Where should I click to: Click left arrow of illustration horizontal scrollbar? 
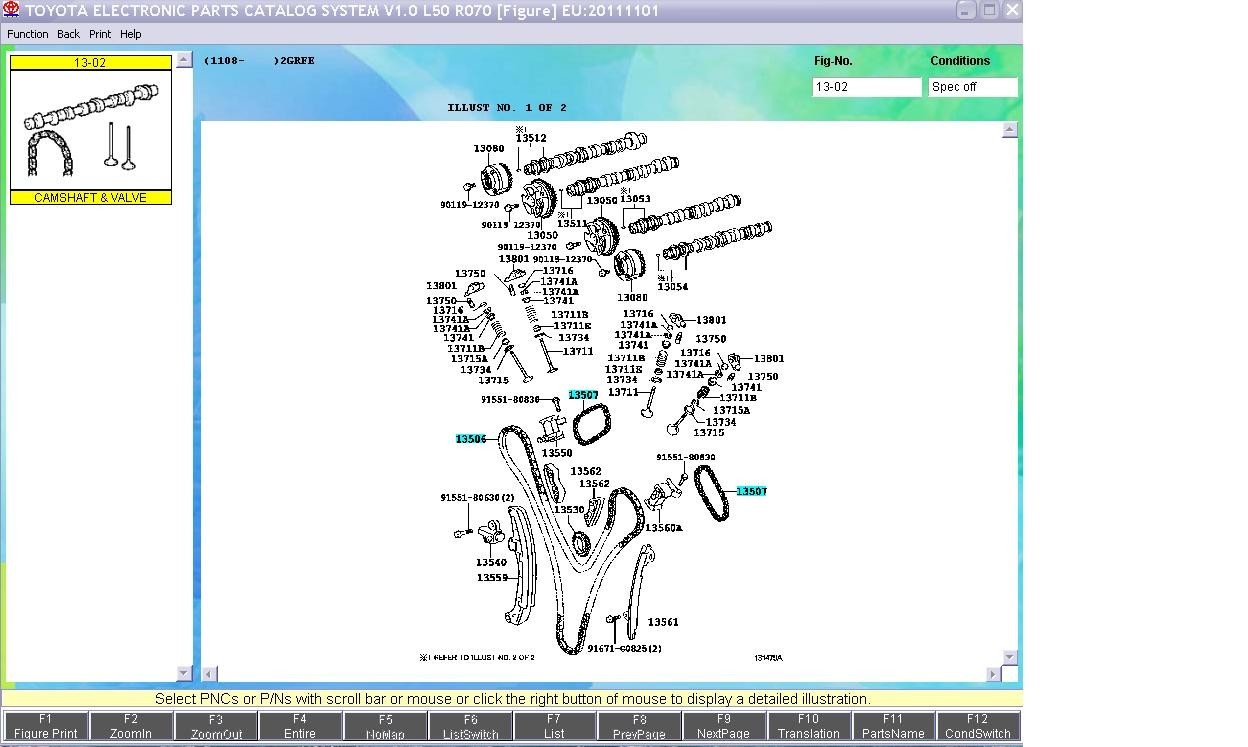[209, 674]
